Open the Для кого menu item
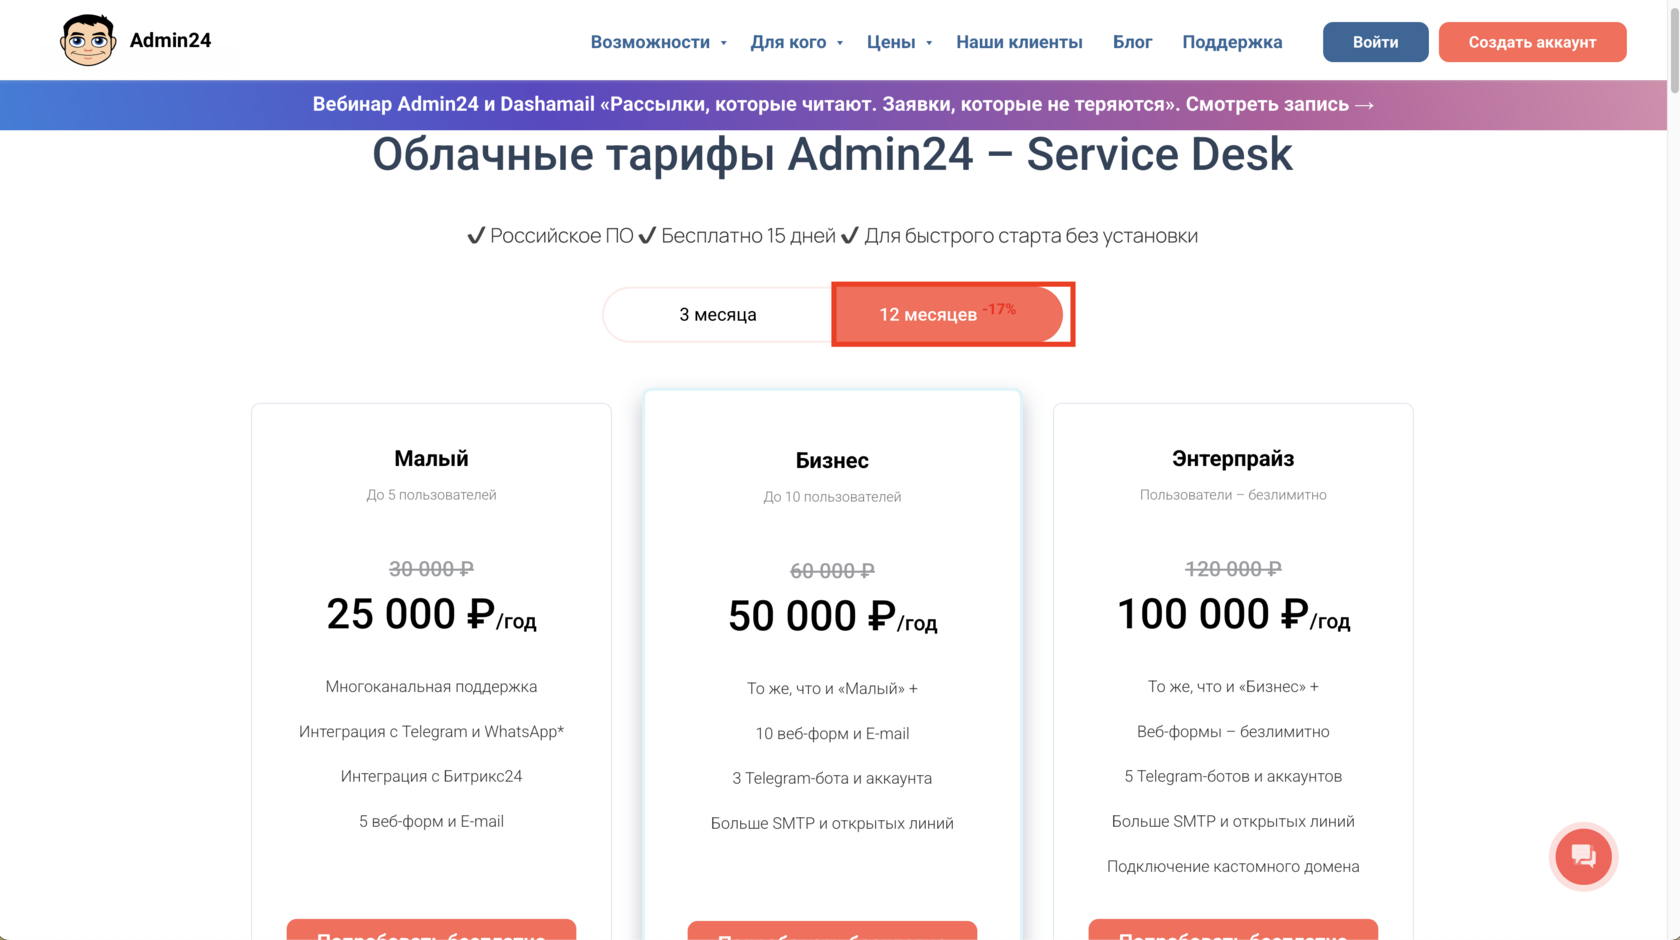Viewport: 1680px width, 940px height. pyautogui.click(x=788, y=42)
